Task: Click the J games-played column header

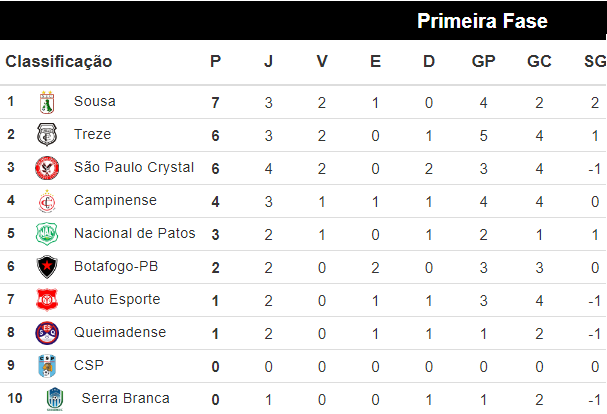Action: tap(268, 62)
